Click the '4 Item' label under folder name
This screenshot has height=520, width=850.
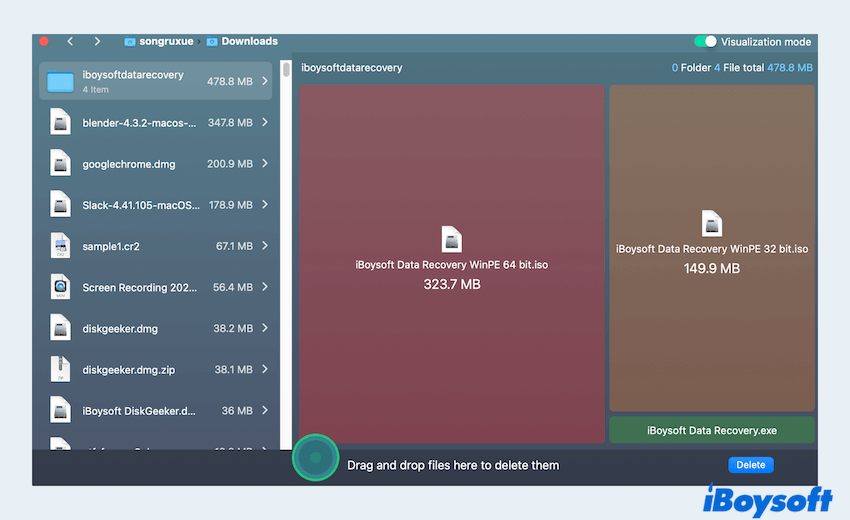tap(95, 90)
